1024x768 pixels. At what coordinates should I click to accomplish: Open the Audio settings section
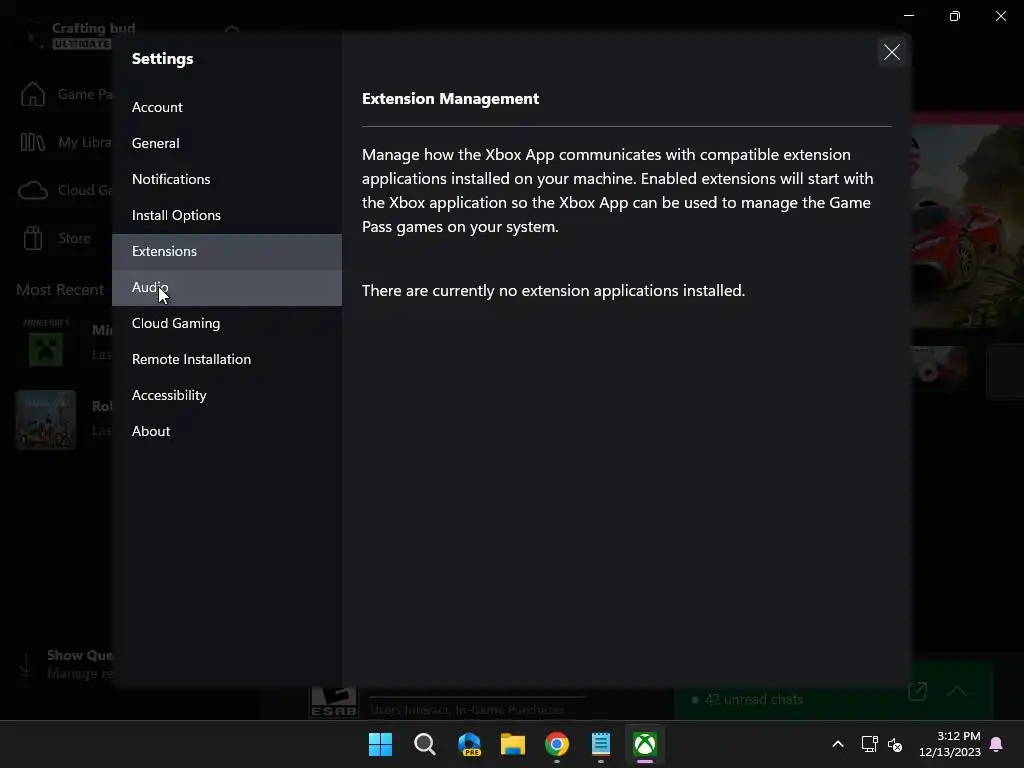[227, 287]
